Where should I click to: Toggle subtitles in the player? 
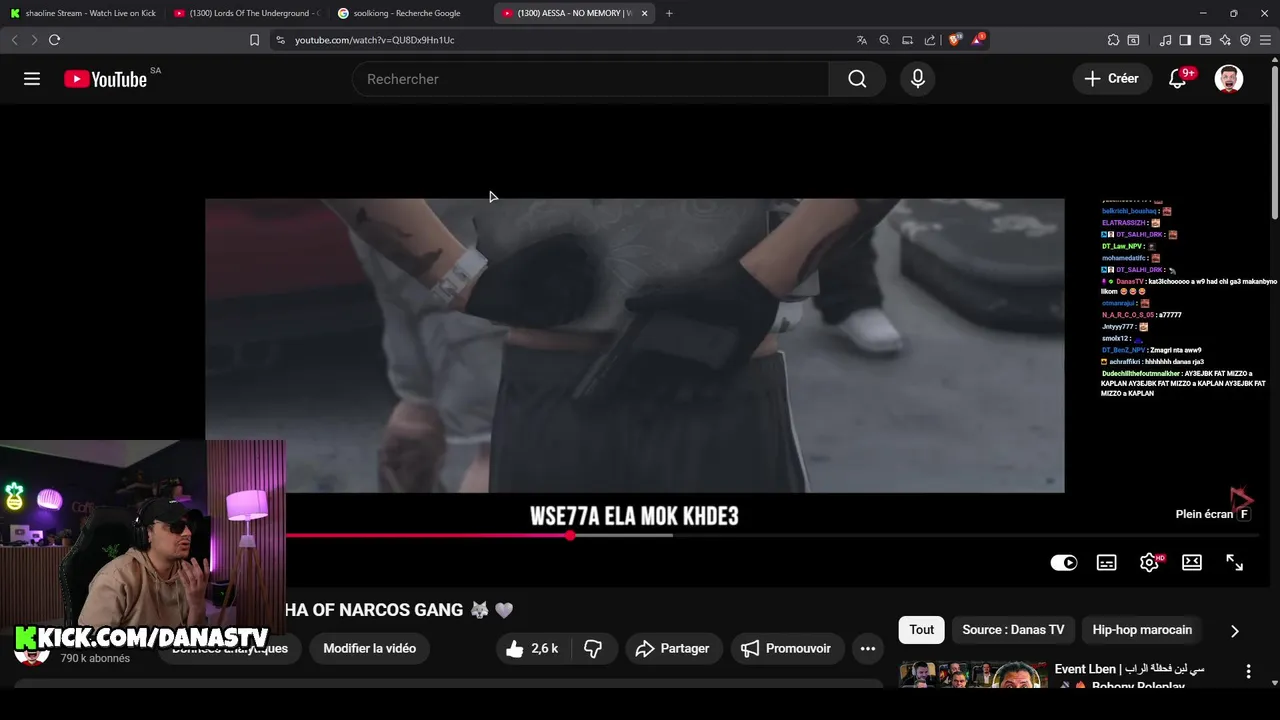coord(1106,562)
